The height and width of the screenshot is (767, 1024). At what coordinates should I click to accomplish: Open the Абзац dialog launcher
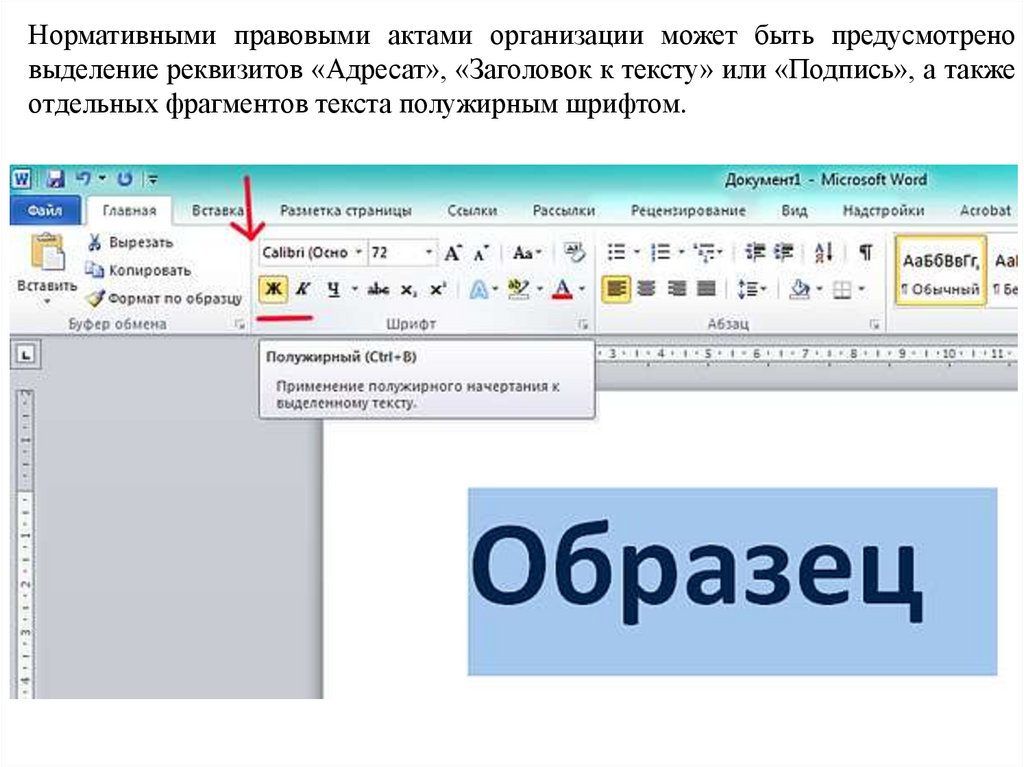(874, 324)
